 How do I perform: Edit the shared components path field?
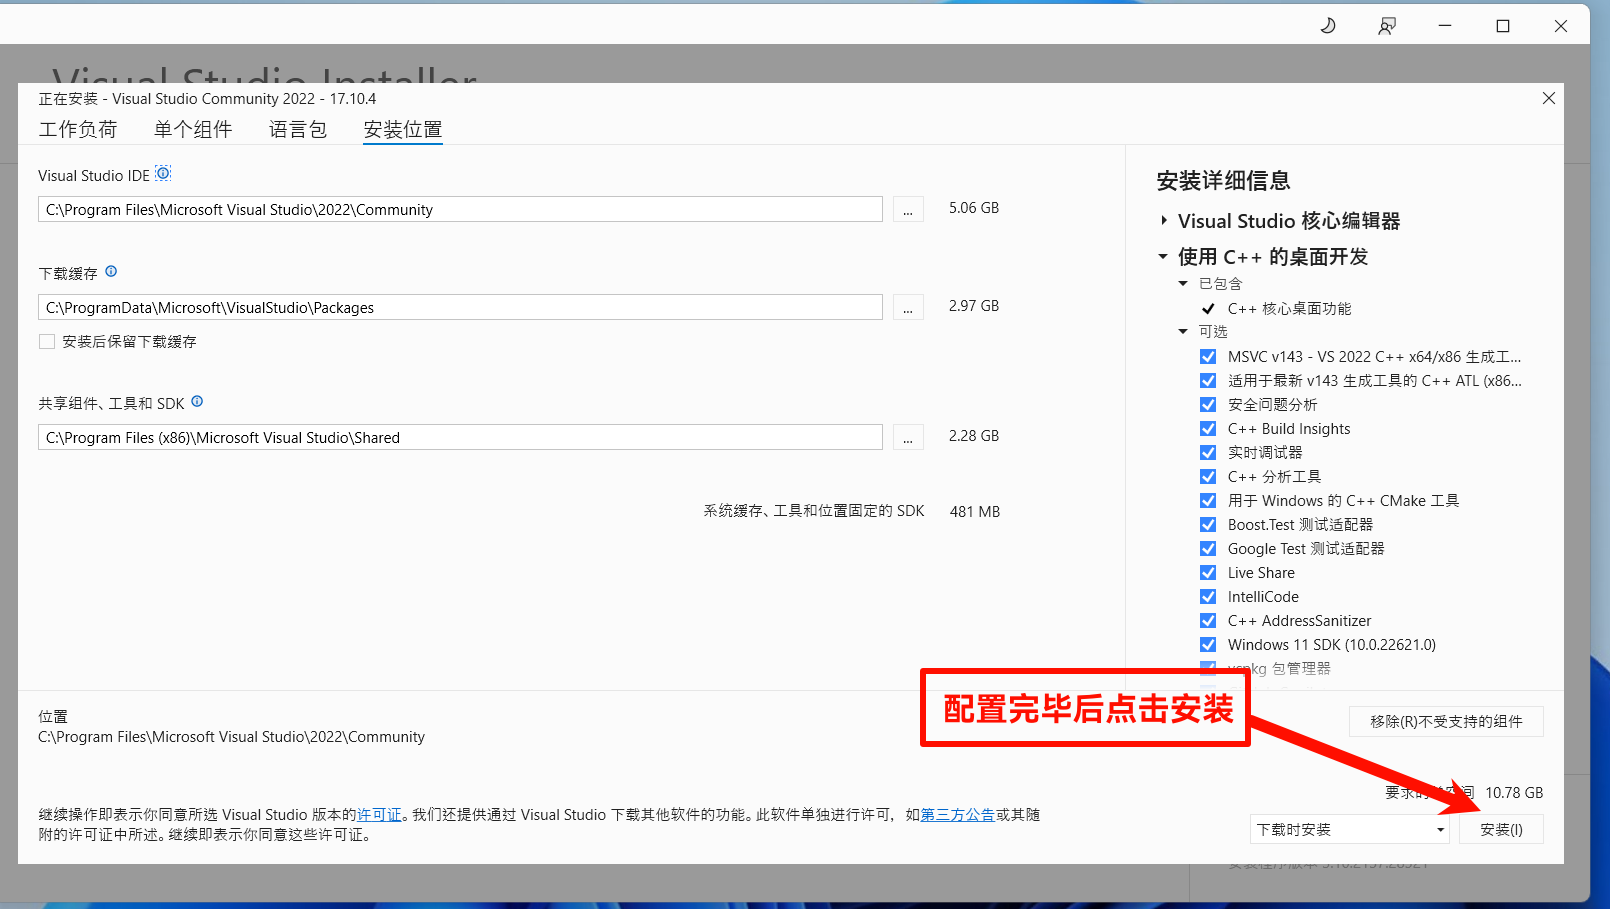pos(460,437)
